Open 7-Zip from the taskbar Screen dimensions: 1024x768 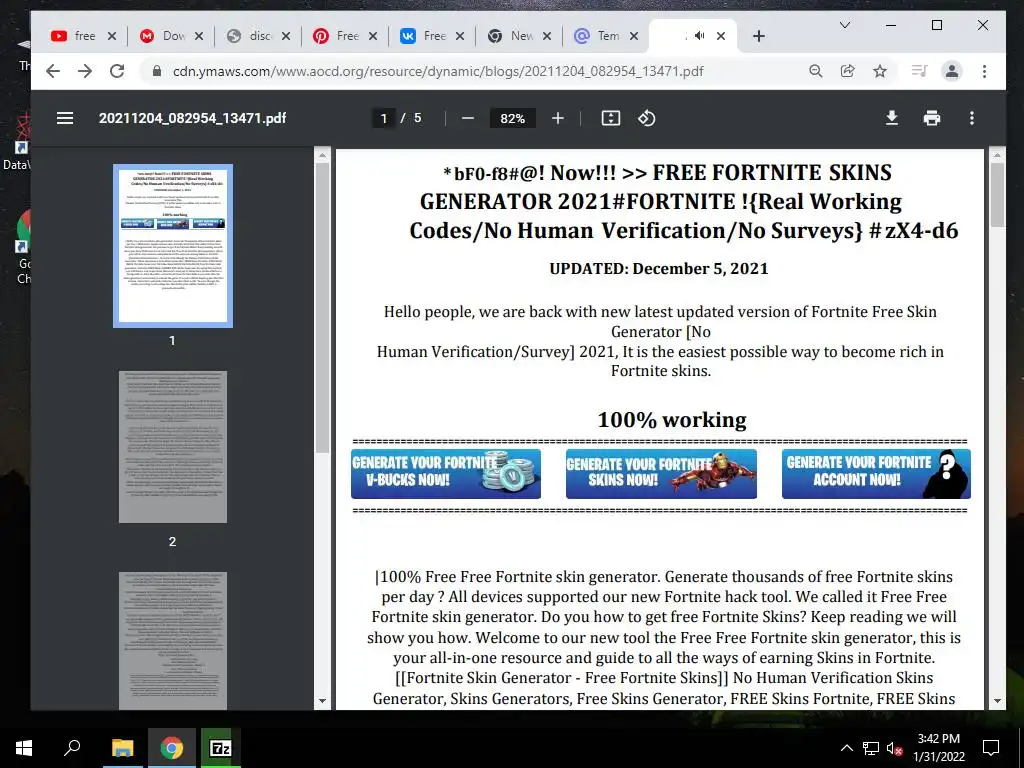coord(221,748)
